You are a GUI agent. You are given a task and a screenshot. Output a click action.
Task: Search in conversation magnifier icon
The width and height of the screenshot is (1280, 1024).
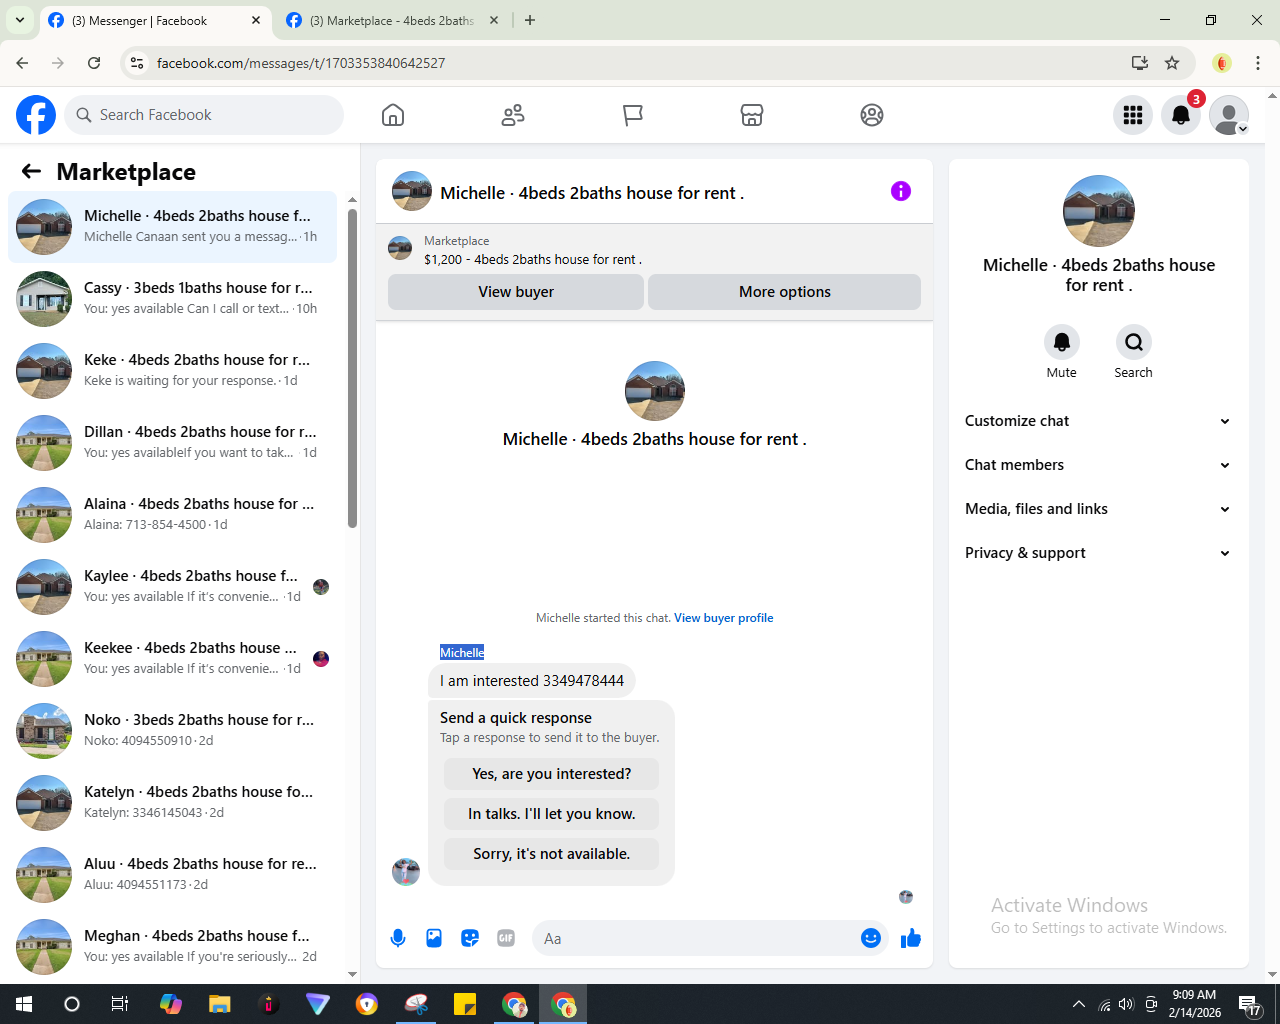[x=1134, y=342]
